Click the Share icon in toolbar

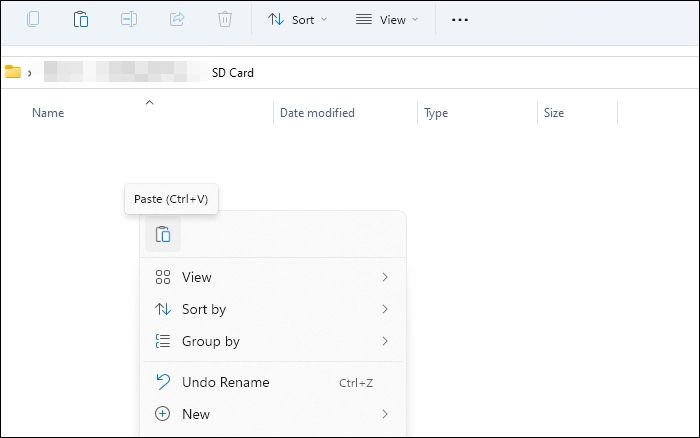(178, 19)
